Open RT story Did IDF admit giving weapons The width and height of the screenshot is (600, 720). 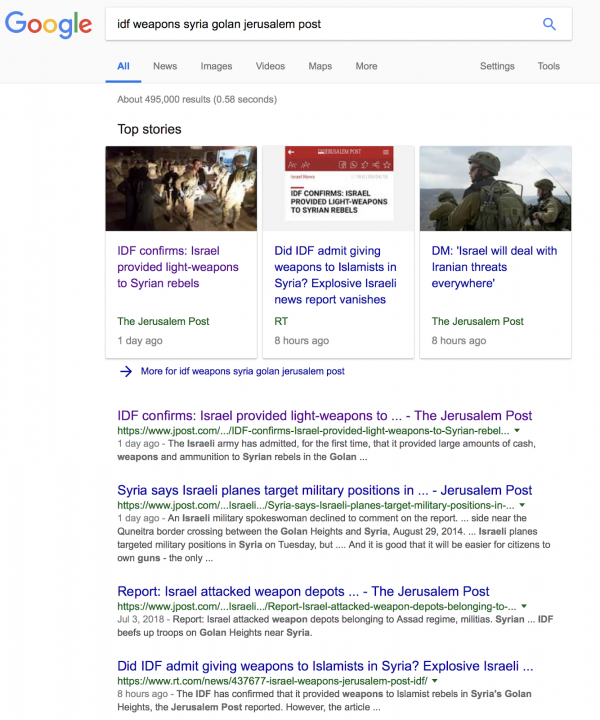click(x=336, y=275)
